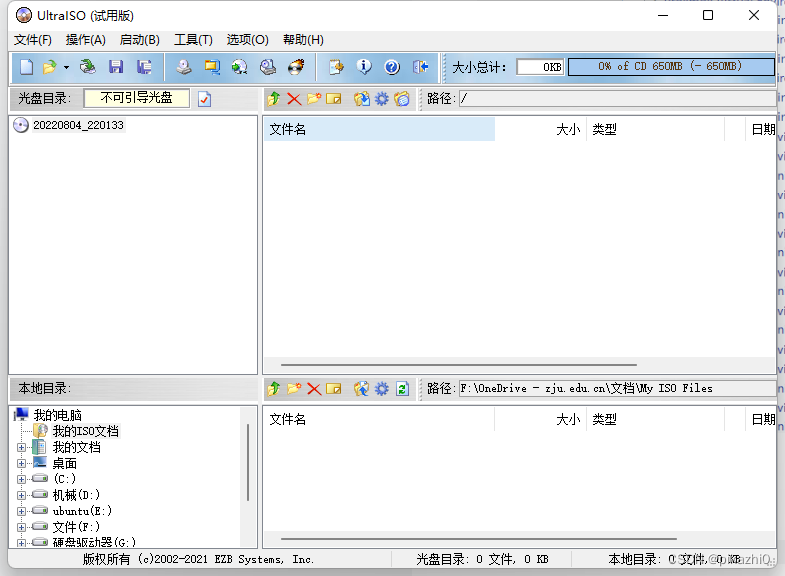The width and height of the screenshot is (785, 576).
Task: Click the Up folder icon in 本地目录 toolbar
Action: point(274,389)
